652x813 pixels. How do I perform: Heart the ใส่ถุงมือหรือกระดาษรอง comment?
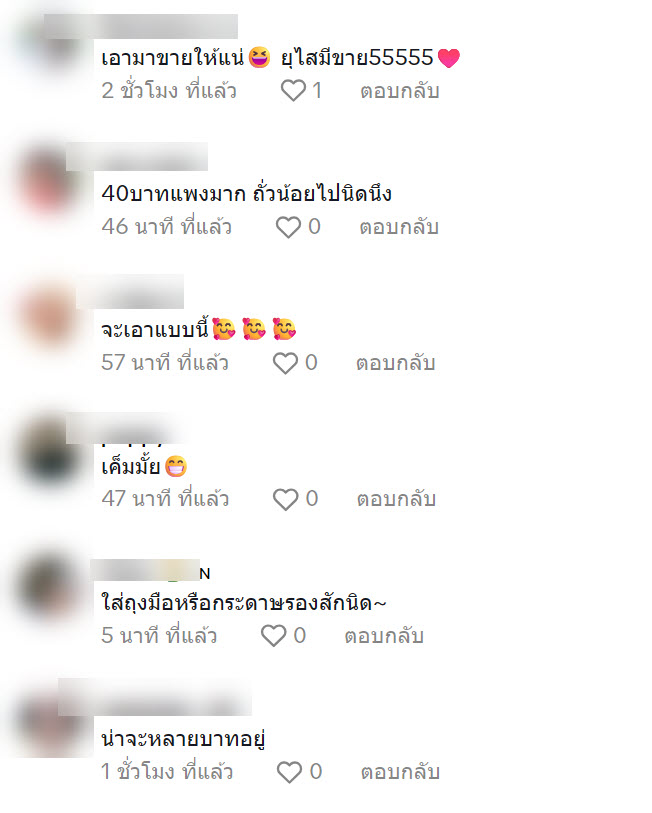click(273, 636)
